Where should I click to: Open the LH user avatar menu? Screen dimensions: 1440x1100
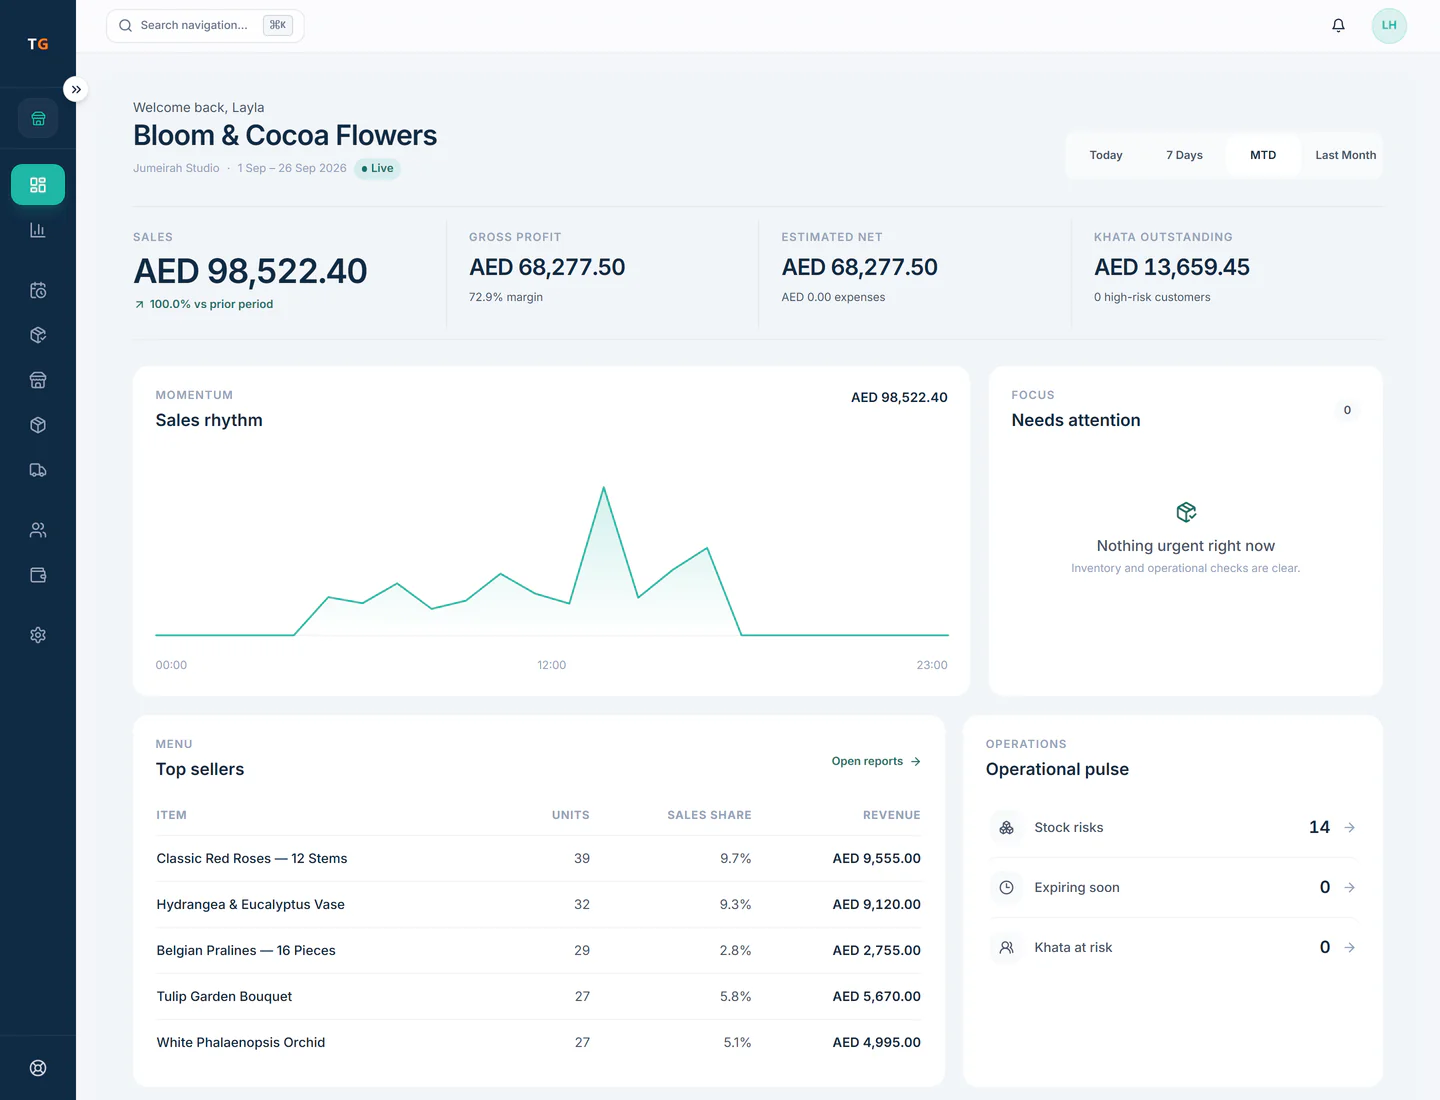[1389, 25]
